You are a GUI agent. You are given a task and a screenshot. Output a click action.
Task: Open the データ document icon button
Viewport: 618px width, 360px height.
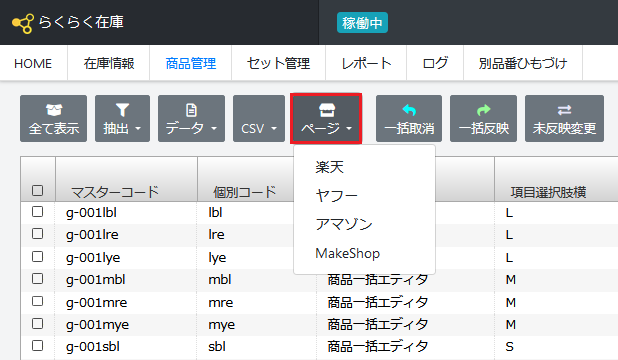pos(191,118)
